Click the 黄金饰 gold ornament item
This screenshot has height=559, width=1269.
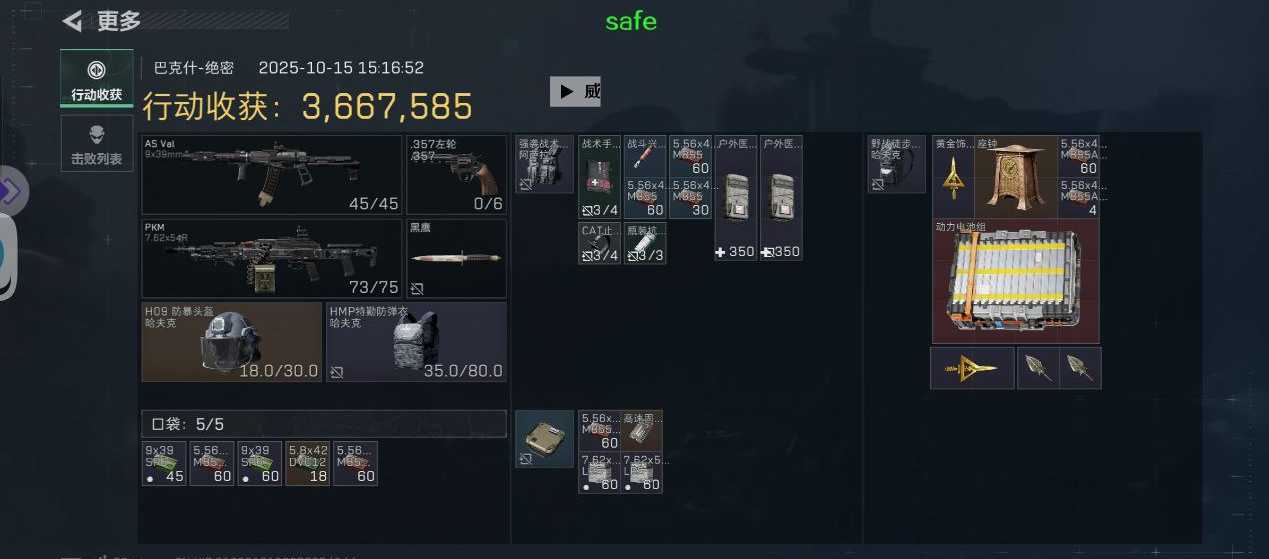coord(953,176)
